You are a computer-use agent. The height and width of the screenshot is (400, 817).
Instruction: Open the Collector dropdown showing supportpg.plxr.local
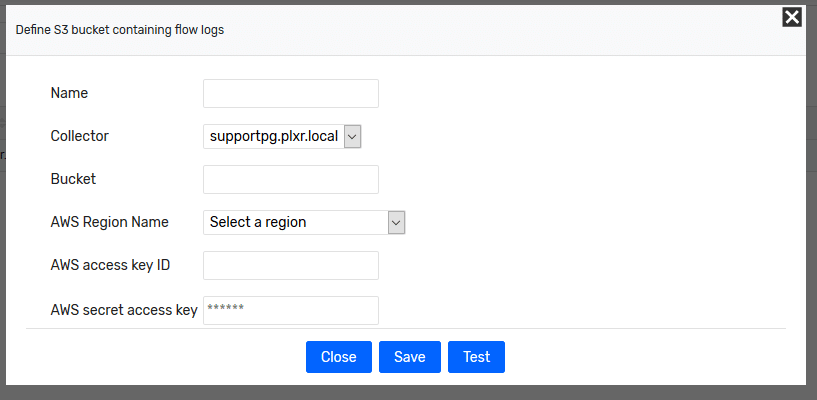pos(282,136)
